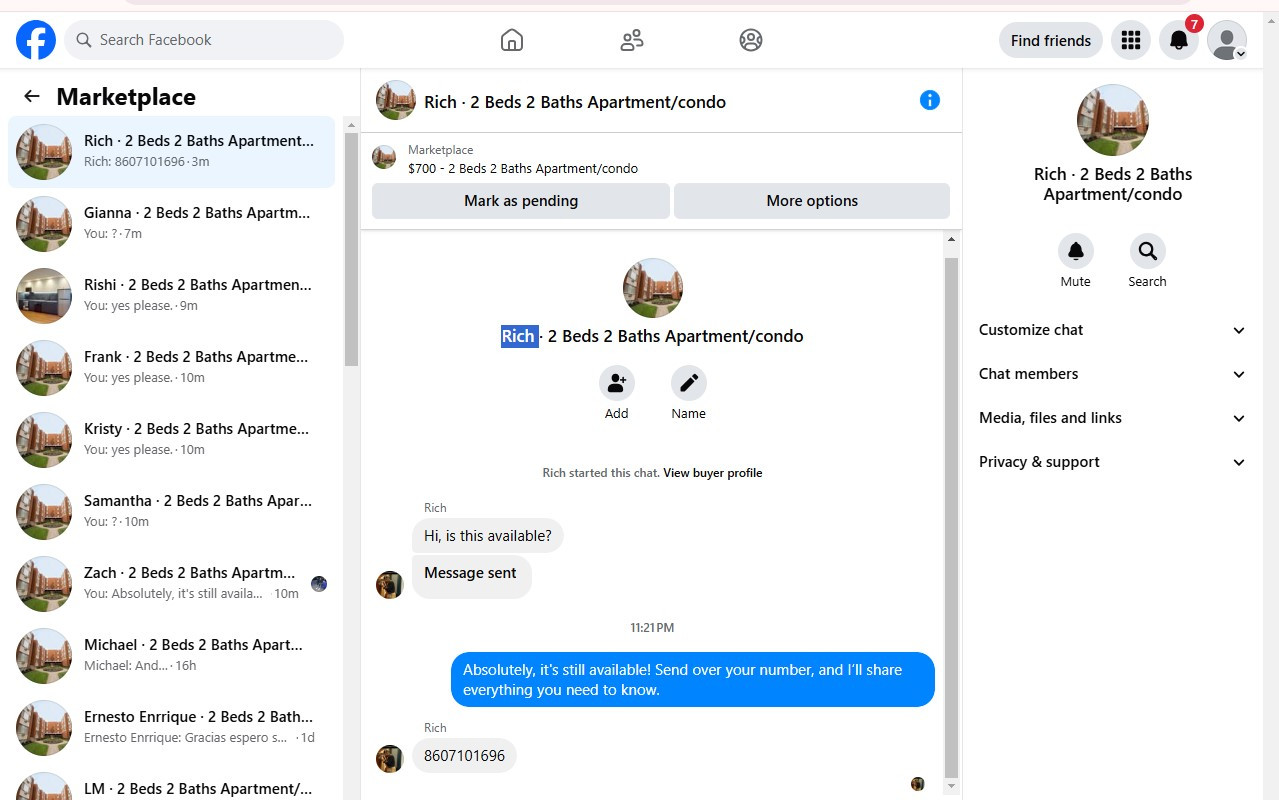The height and width of the screenshot is (800, 1279).
Task: Click the 'Marketplace' heading
Action: [126, 97]
